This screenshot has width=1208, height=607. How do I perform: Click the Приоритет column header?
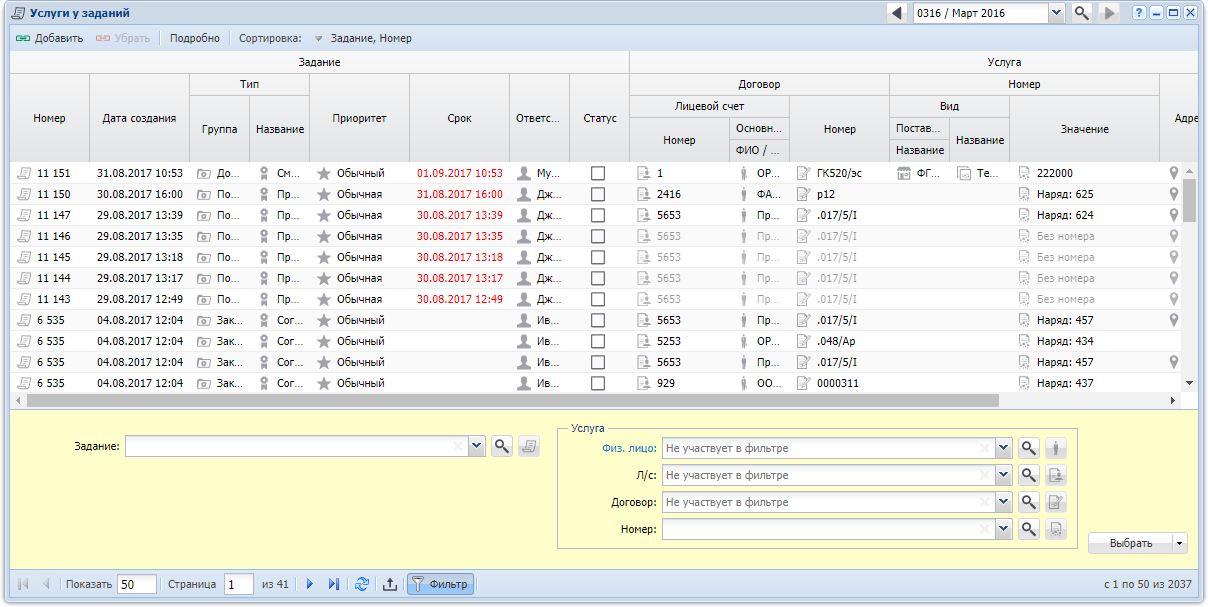pyautogui.click(x=359, y=118)
